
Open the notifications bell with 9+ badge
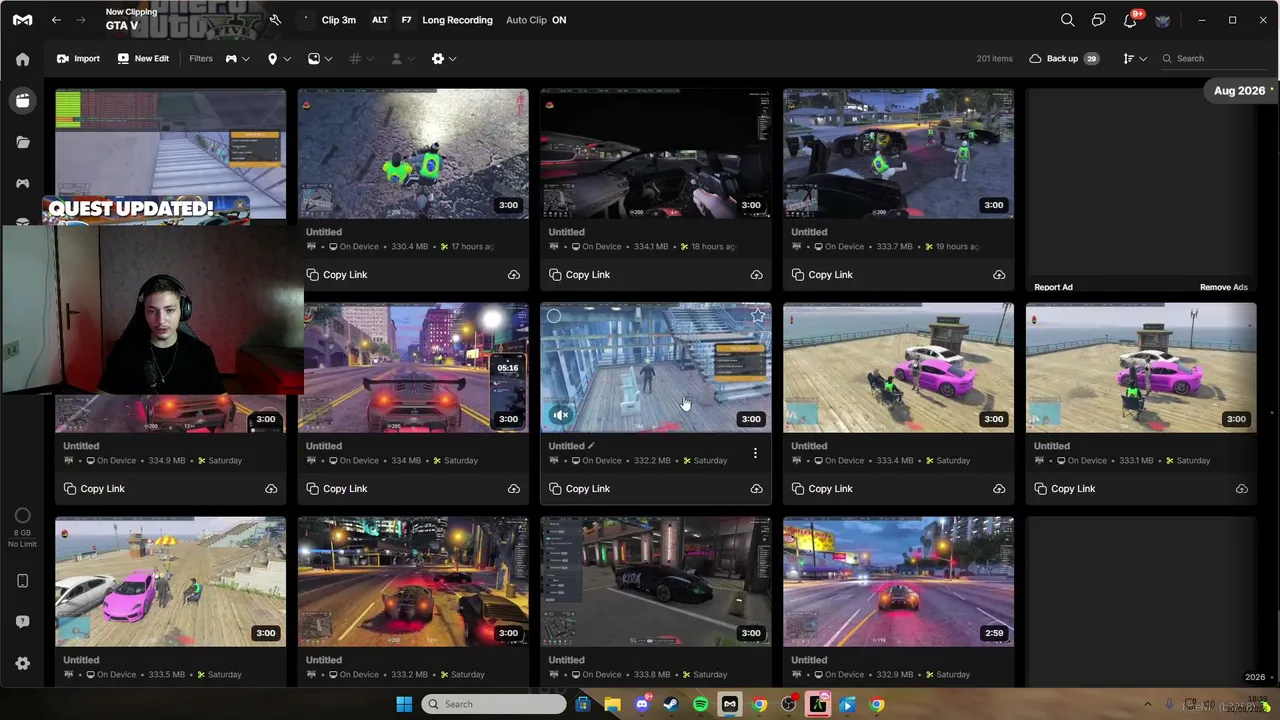1131,19
